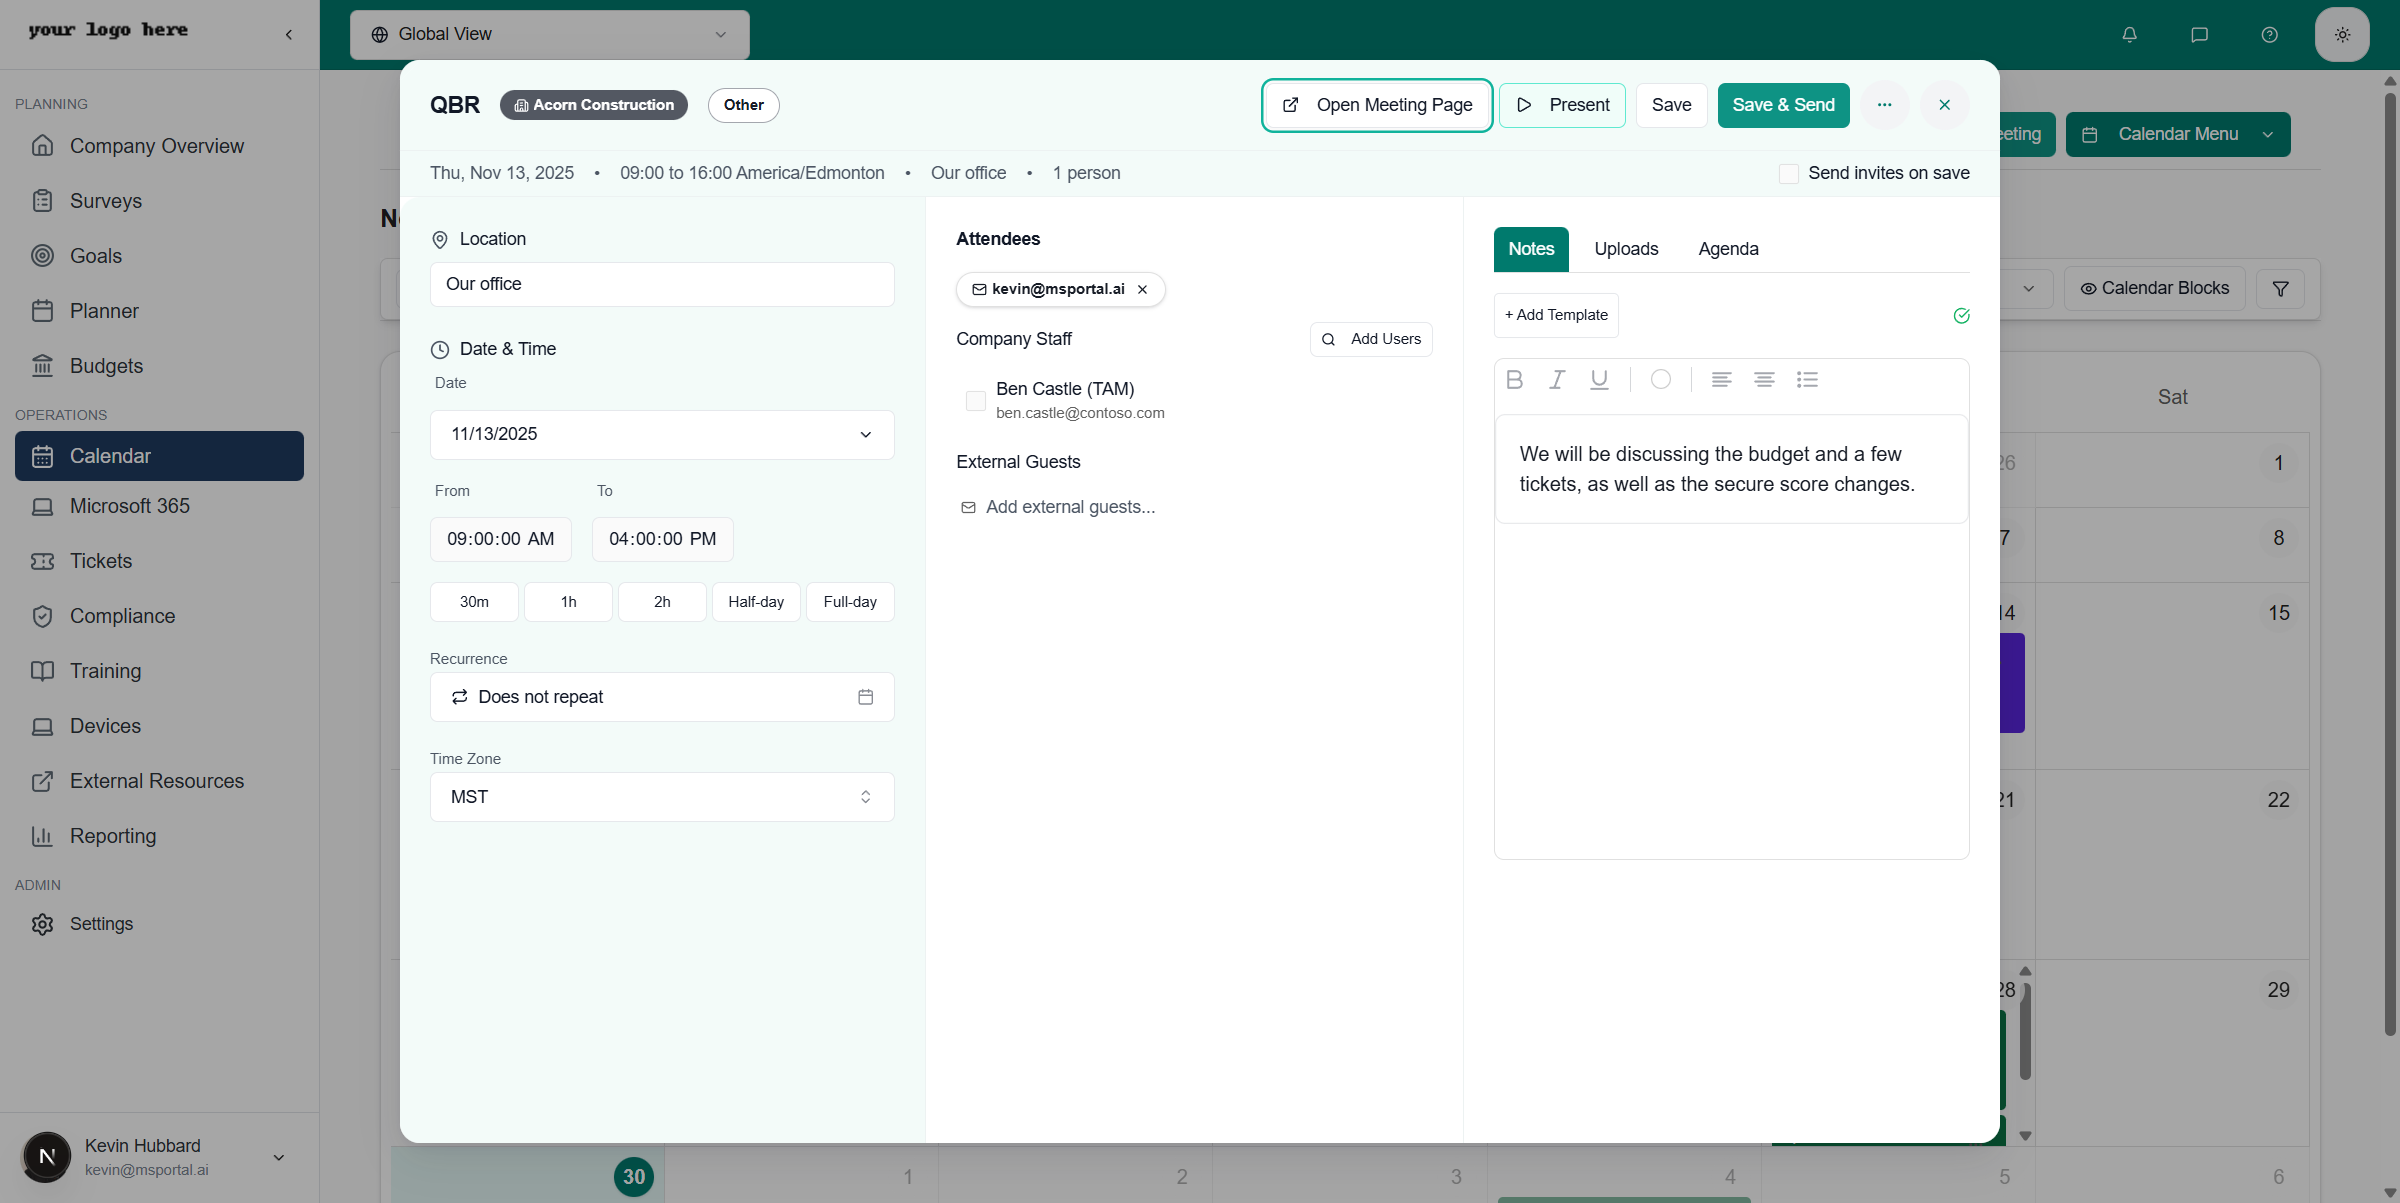This screenshot has height=1203, width=2400.
Task: Switch to the Uploads tab
Action: pyautogui.click(x=1625, y=249)
